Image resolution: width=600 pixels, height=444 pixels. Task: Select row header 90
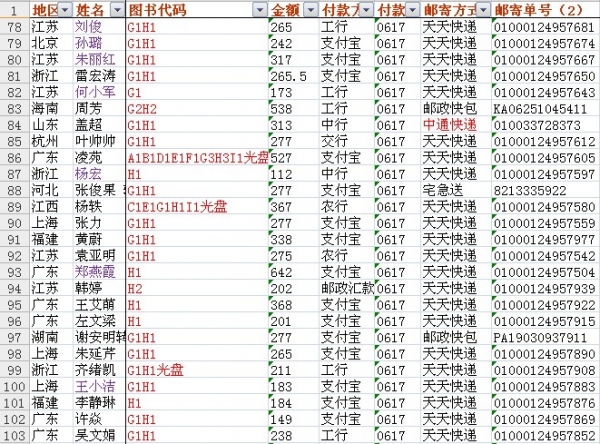pos(14,223)
